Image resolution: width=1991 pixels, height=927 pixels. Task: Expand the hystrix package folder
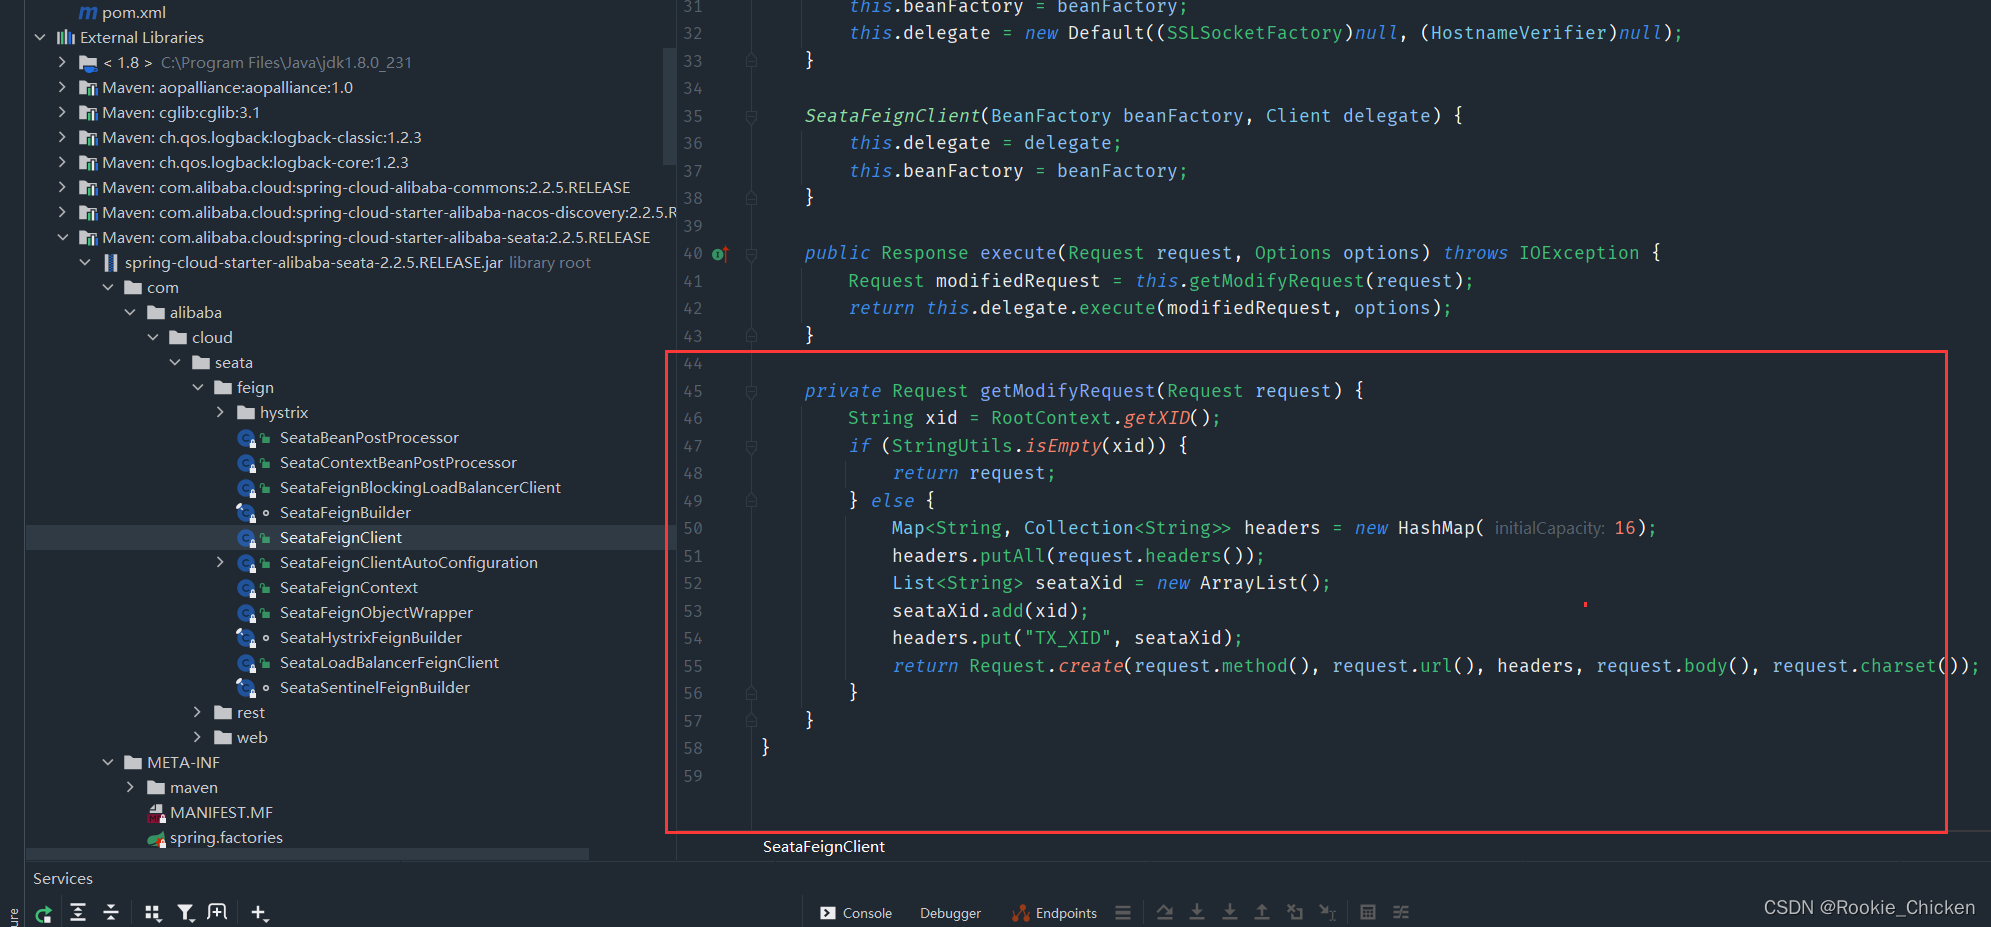tap(220, 413)
